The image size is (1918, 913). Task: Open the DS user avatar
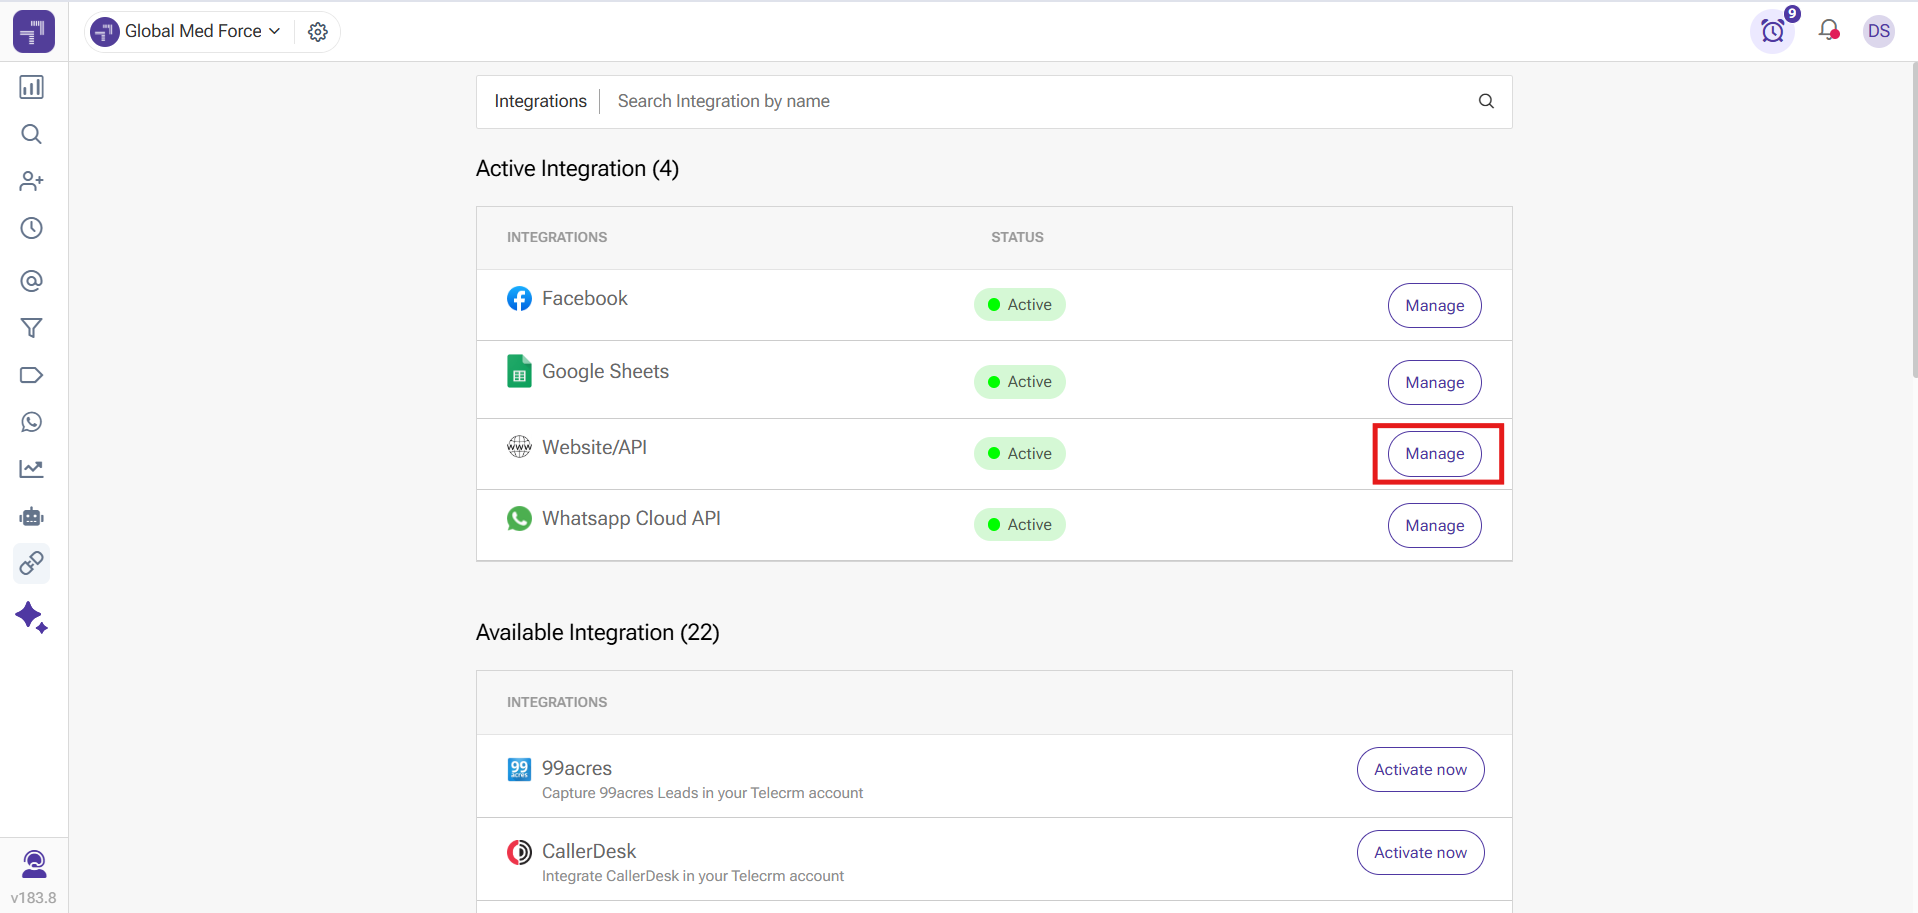(1879, 31)
